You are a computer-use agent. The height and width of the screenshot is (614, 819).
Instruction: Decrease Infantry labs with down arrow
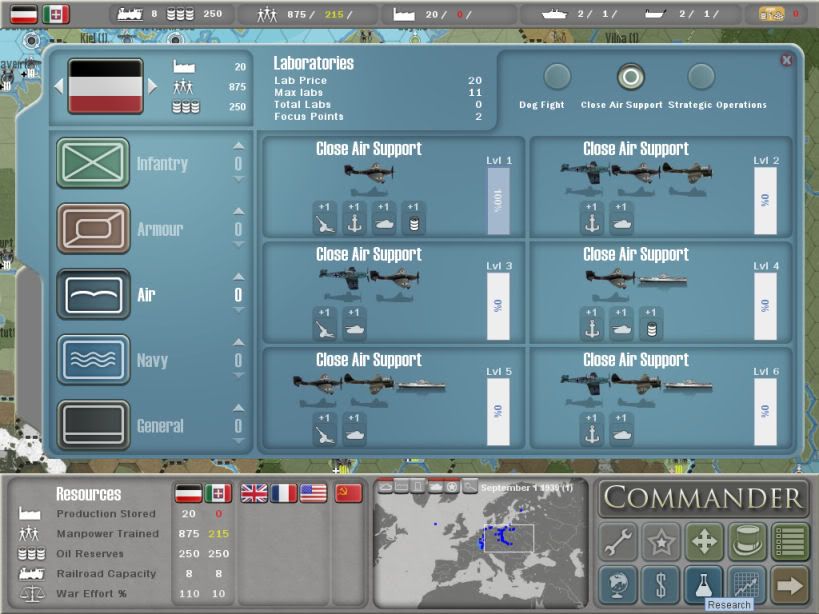pos(238,179)
